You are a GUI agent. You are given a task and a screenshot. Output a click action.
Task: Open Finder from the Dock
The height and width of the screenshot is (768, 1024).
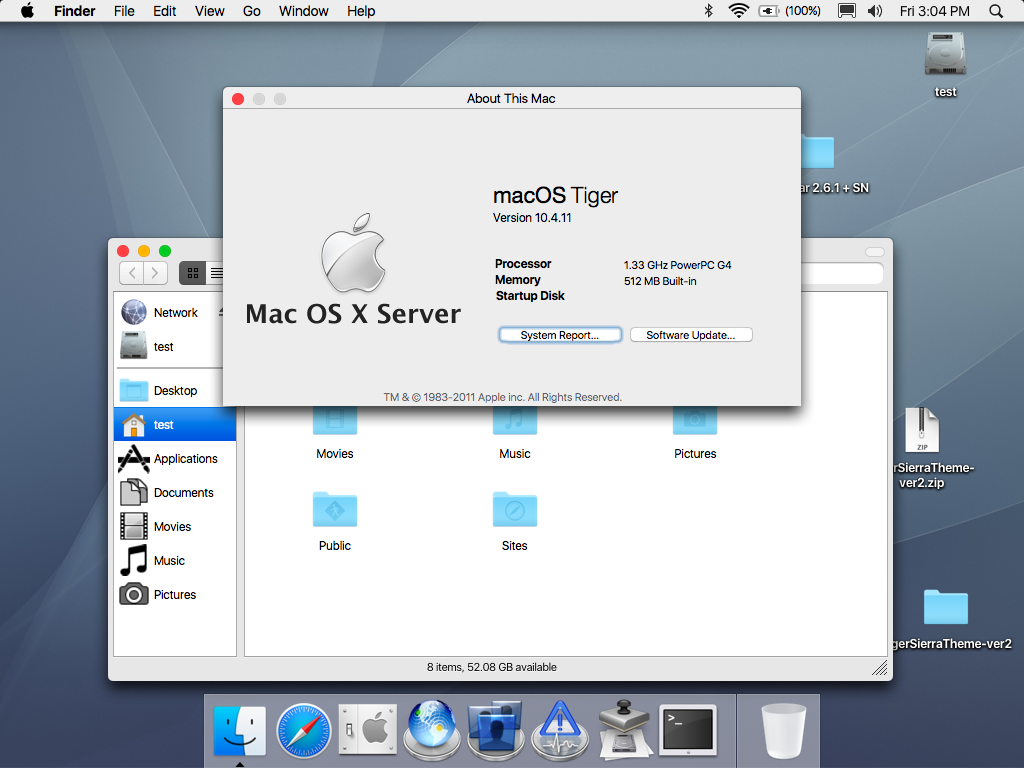click(x=240, y=731)
